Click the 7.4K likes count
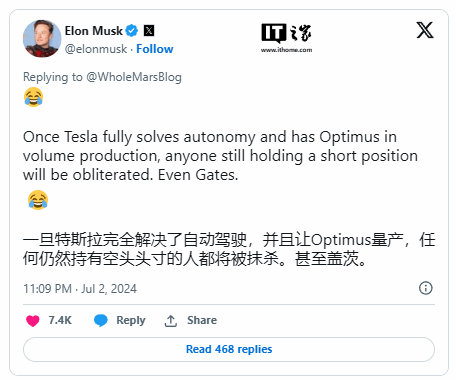Image resolution: width=456 pixels, height=380 pixels. pos(60,320)
